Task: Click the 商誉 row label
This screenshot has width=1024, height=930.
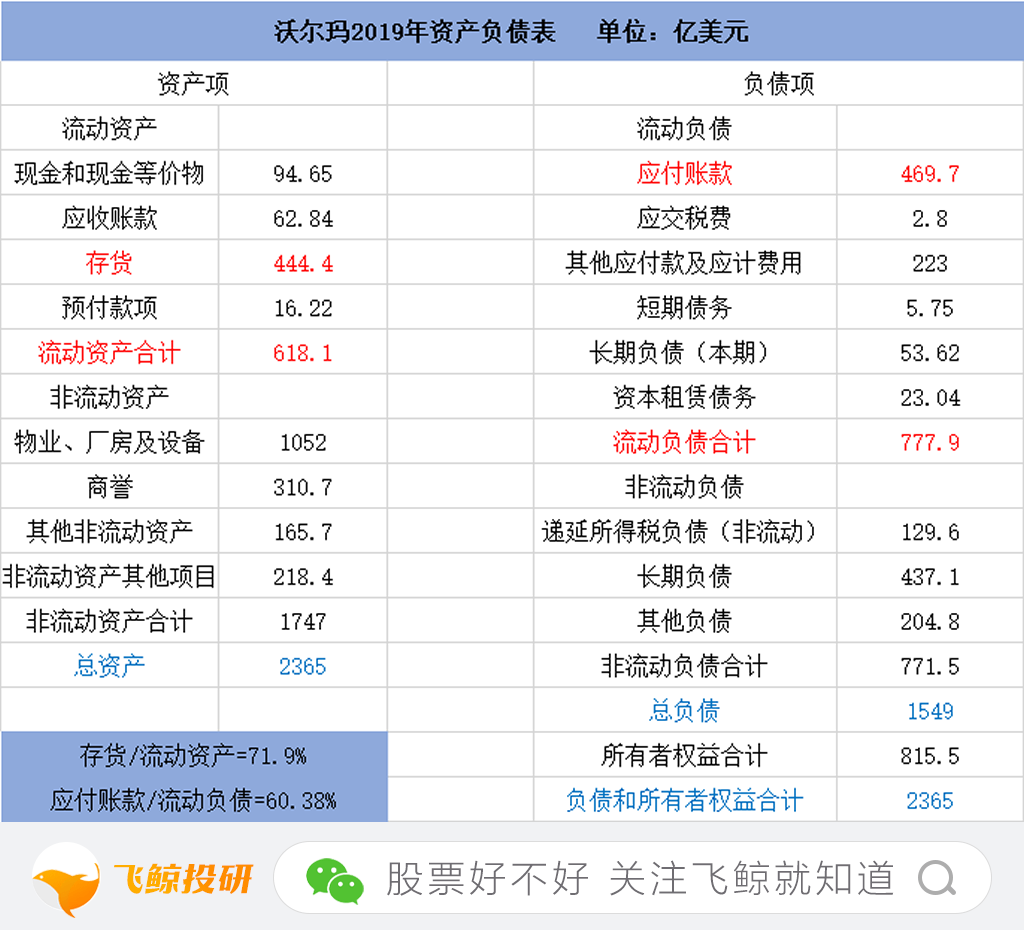Action: pyautogui.click(x=109, y=487)
